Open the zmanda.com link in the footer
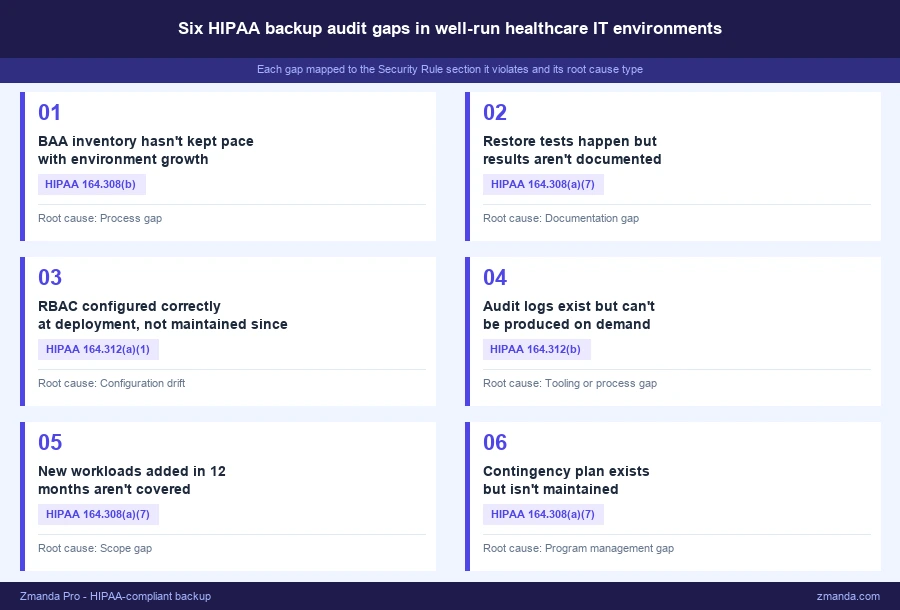This screenshot has height=610, width=900. click(848, 596)
